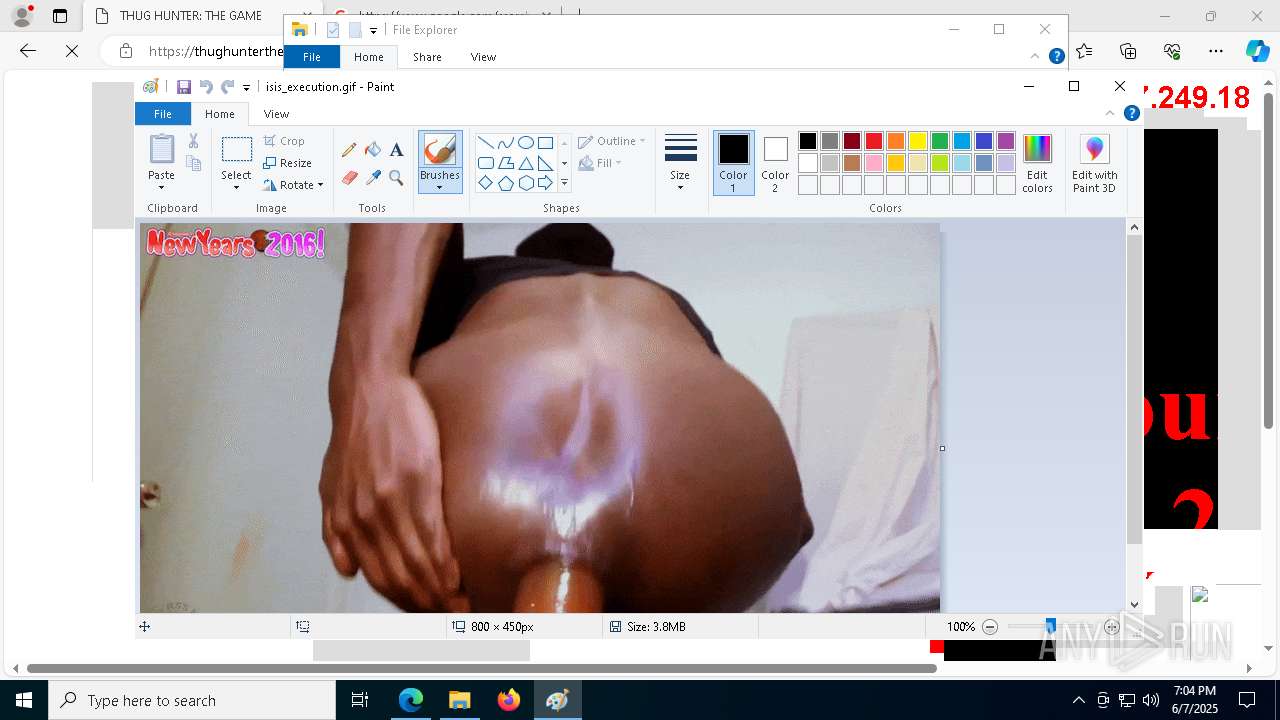
Task: Undo the last action in Paint
Action: [x=206, y=87]
